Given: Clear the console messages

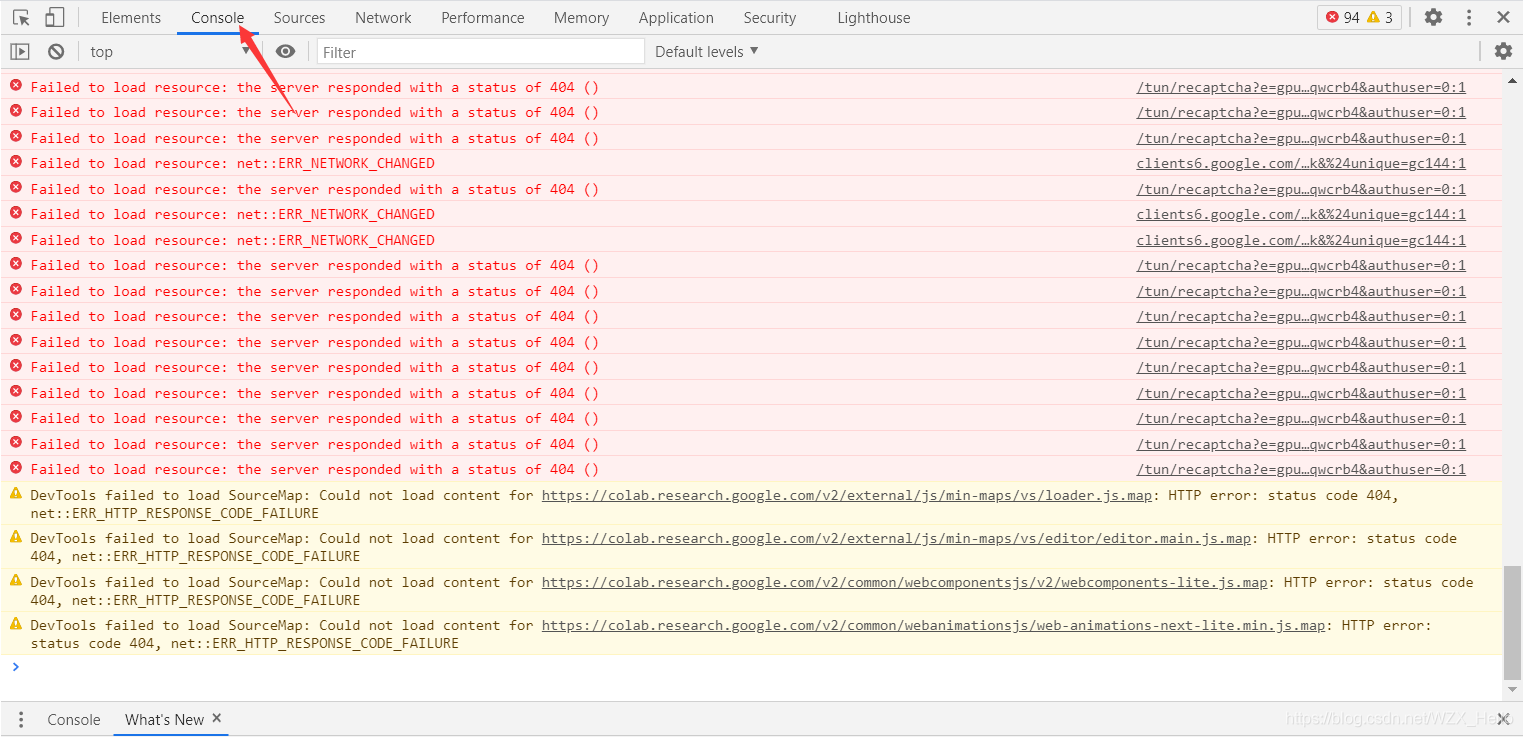Looking at the screenshot, I should point(55,51).
